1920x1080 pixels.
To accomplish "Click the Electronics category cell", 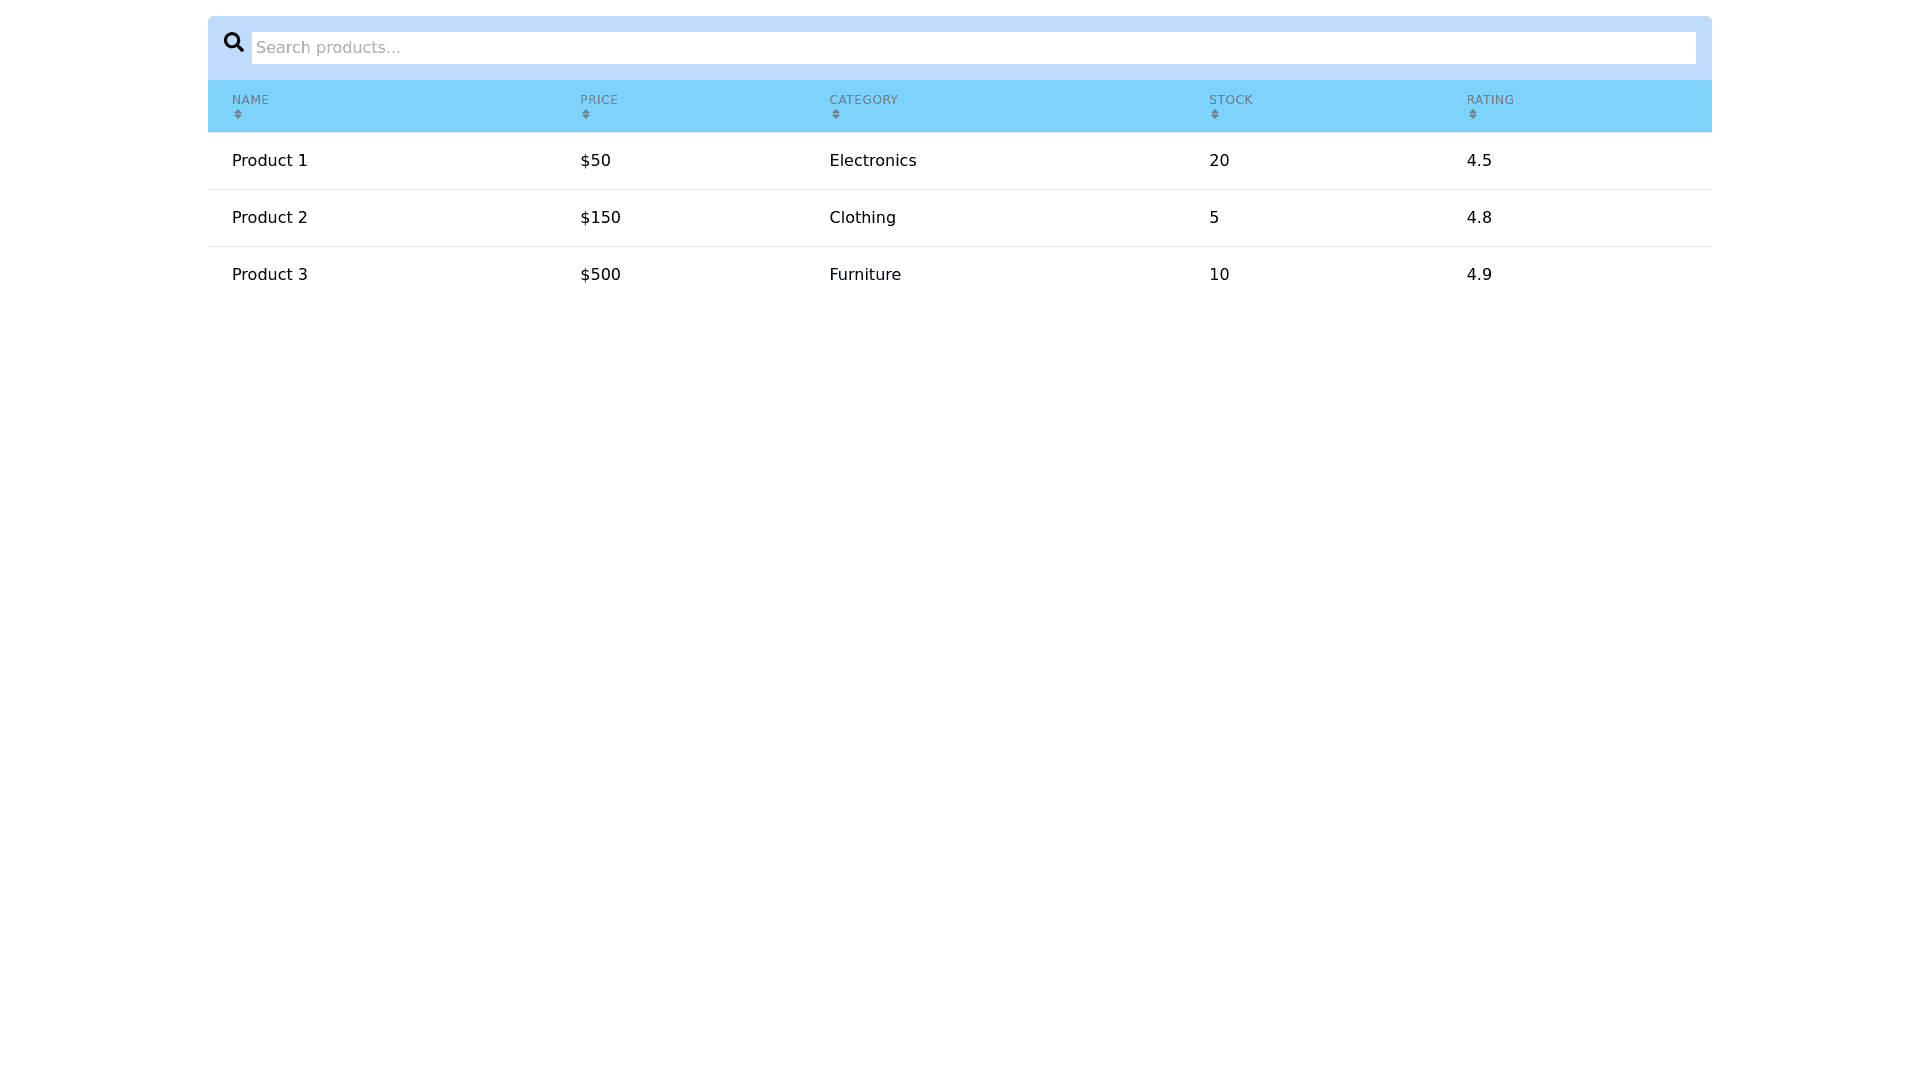I will (872, 161).
